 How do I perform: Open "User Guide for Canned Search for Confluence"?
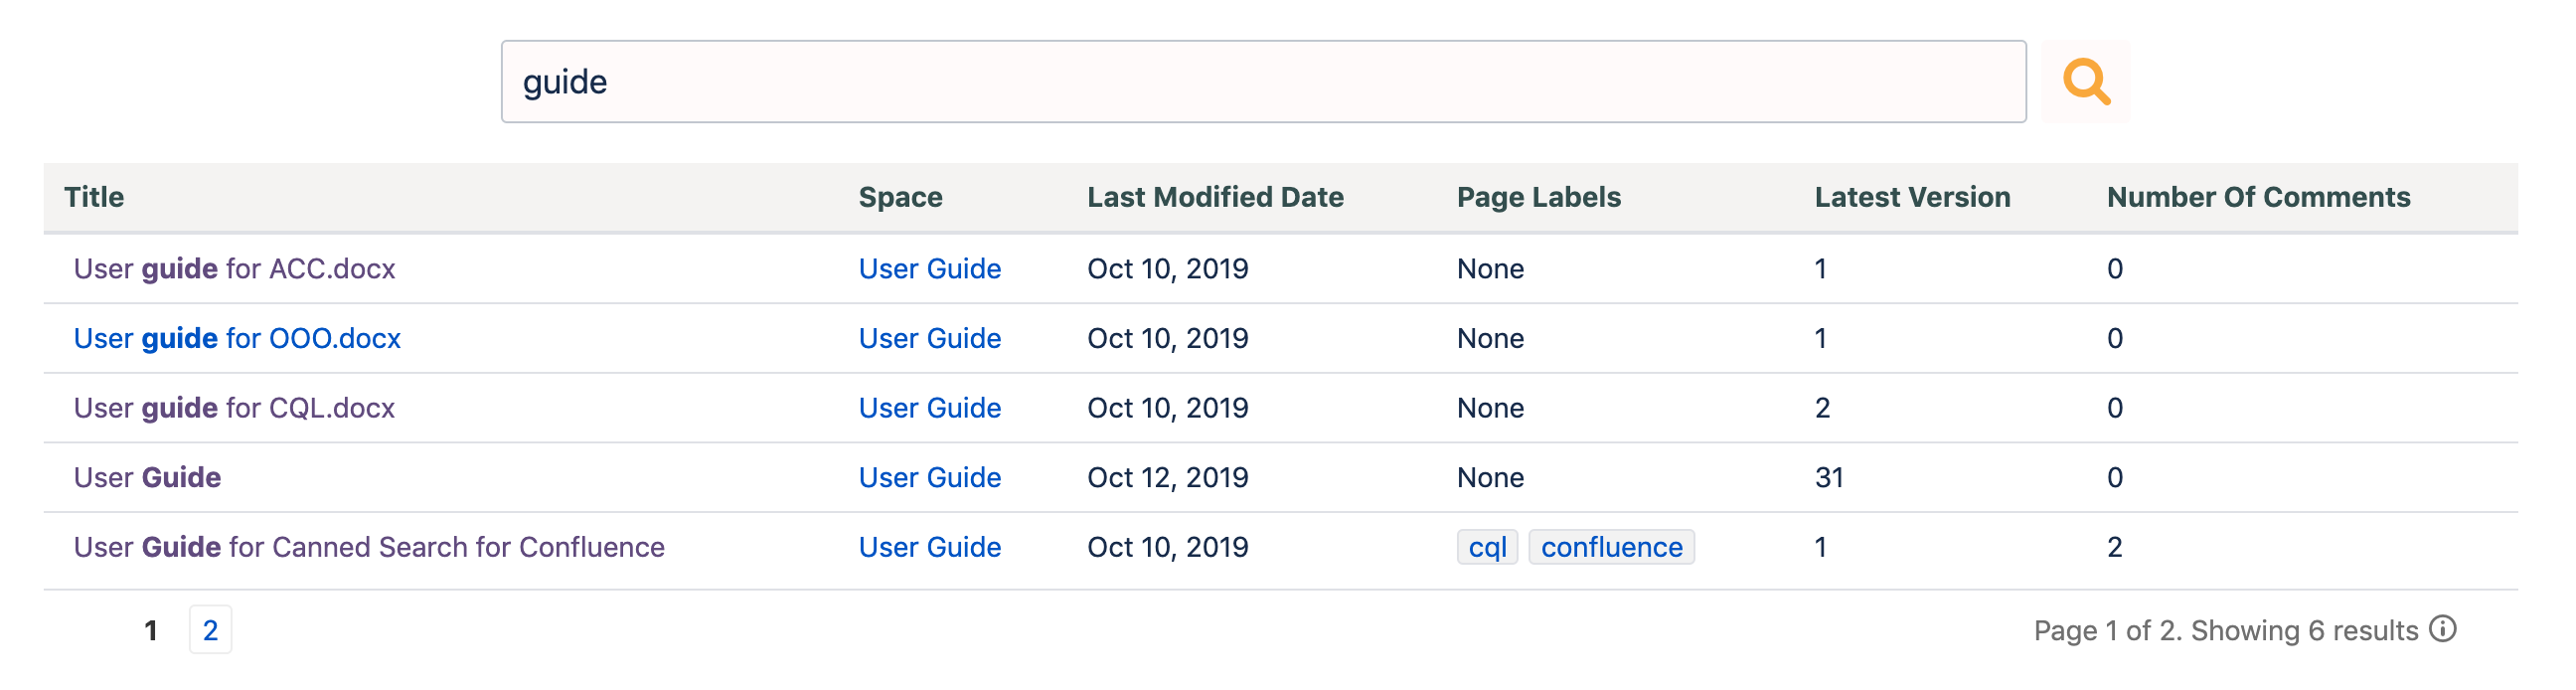[369, 547]
